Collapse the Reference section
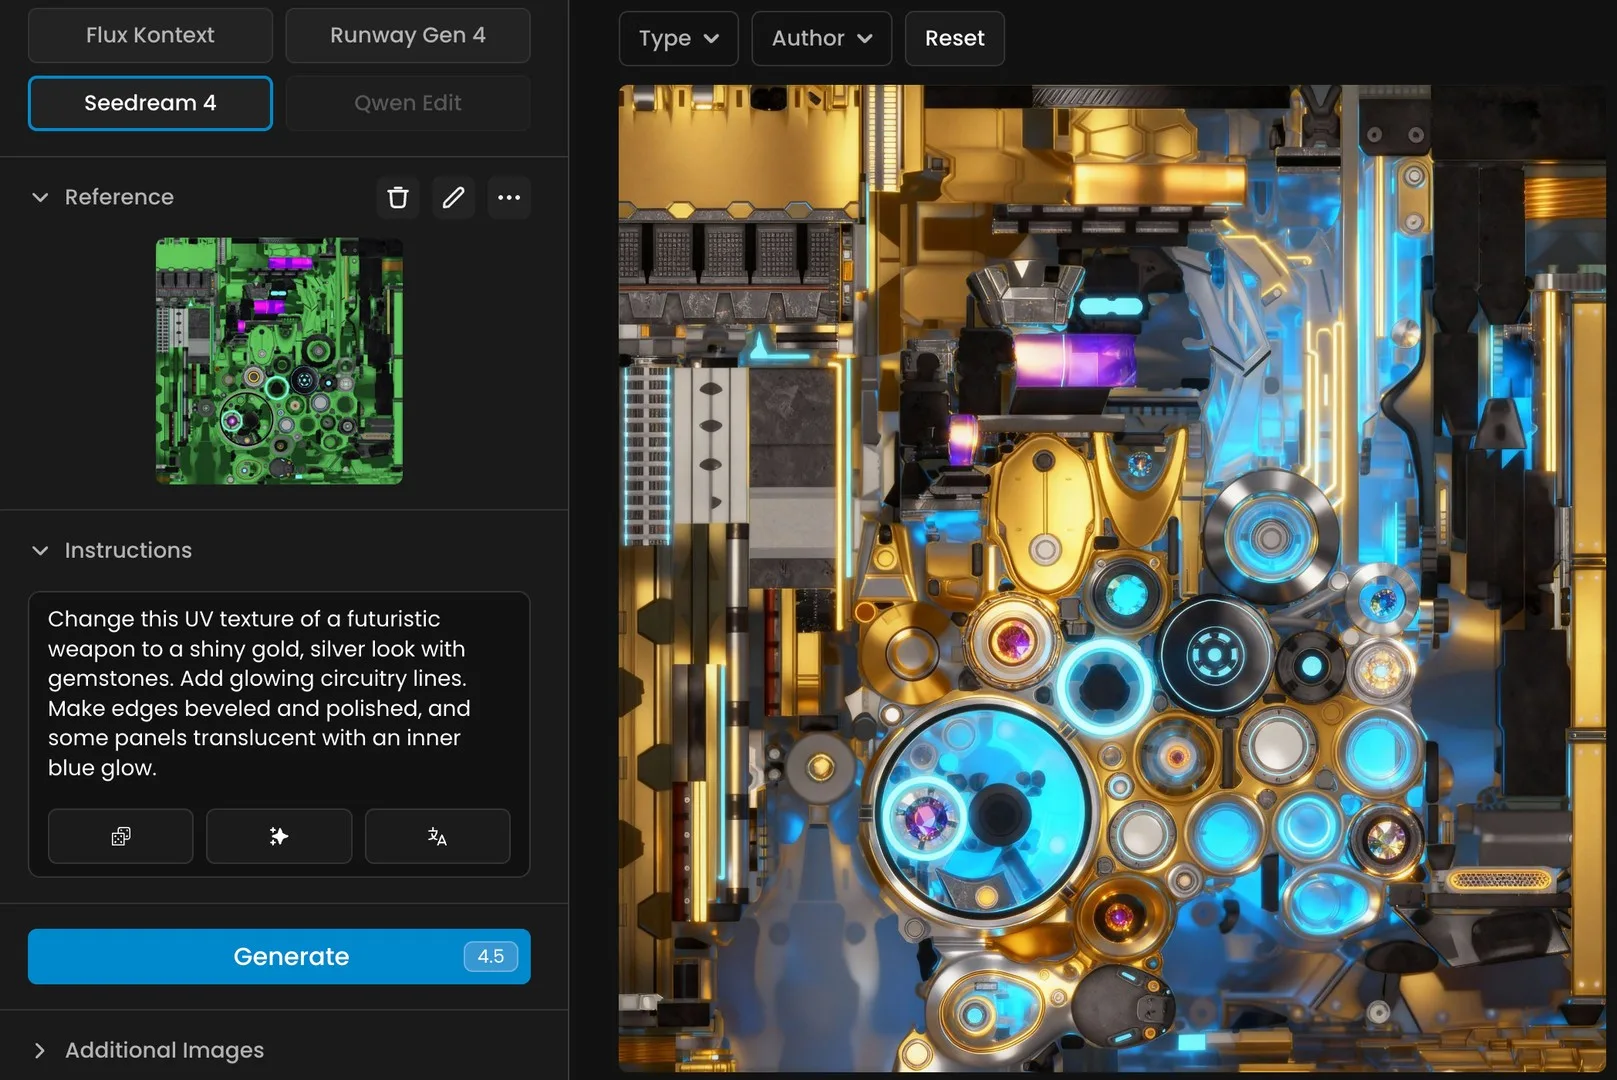The image size is (1617, 1080). pyautogui.click(x=40, y=197)
